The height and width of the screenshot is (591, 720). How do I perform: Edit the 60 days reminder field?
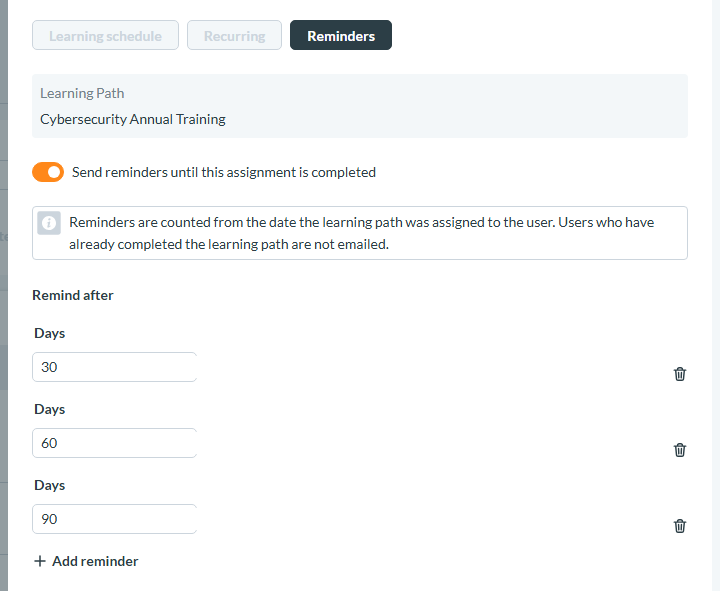[114, 443]
